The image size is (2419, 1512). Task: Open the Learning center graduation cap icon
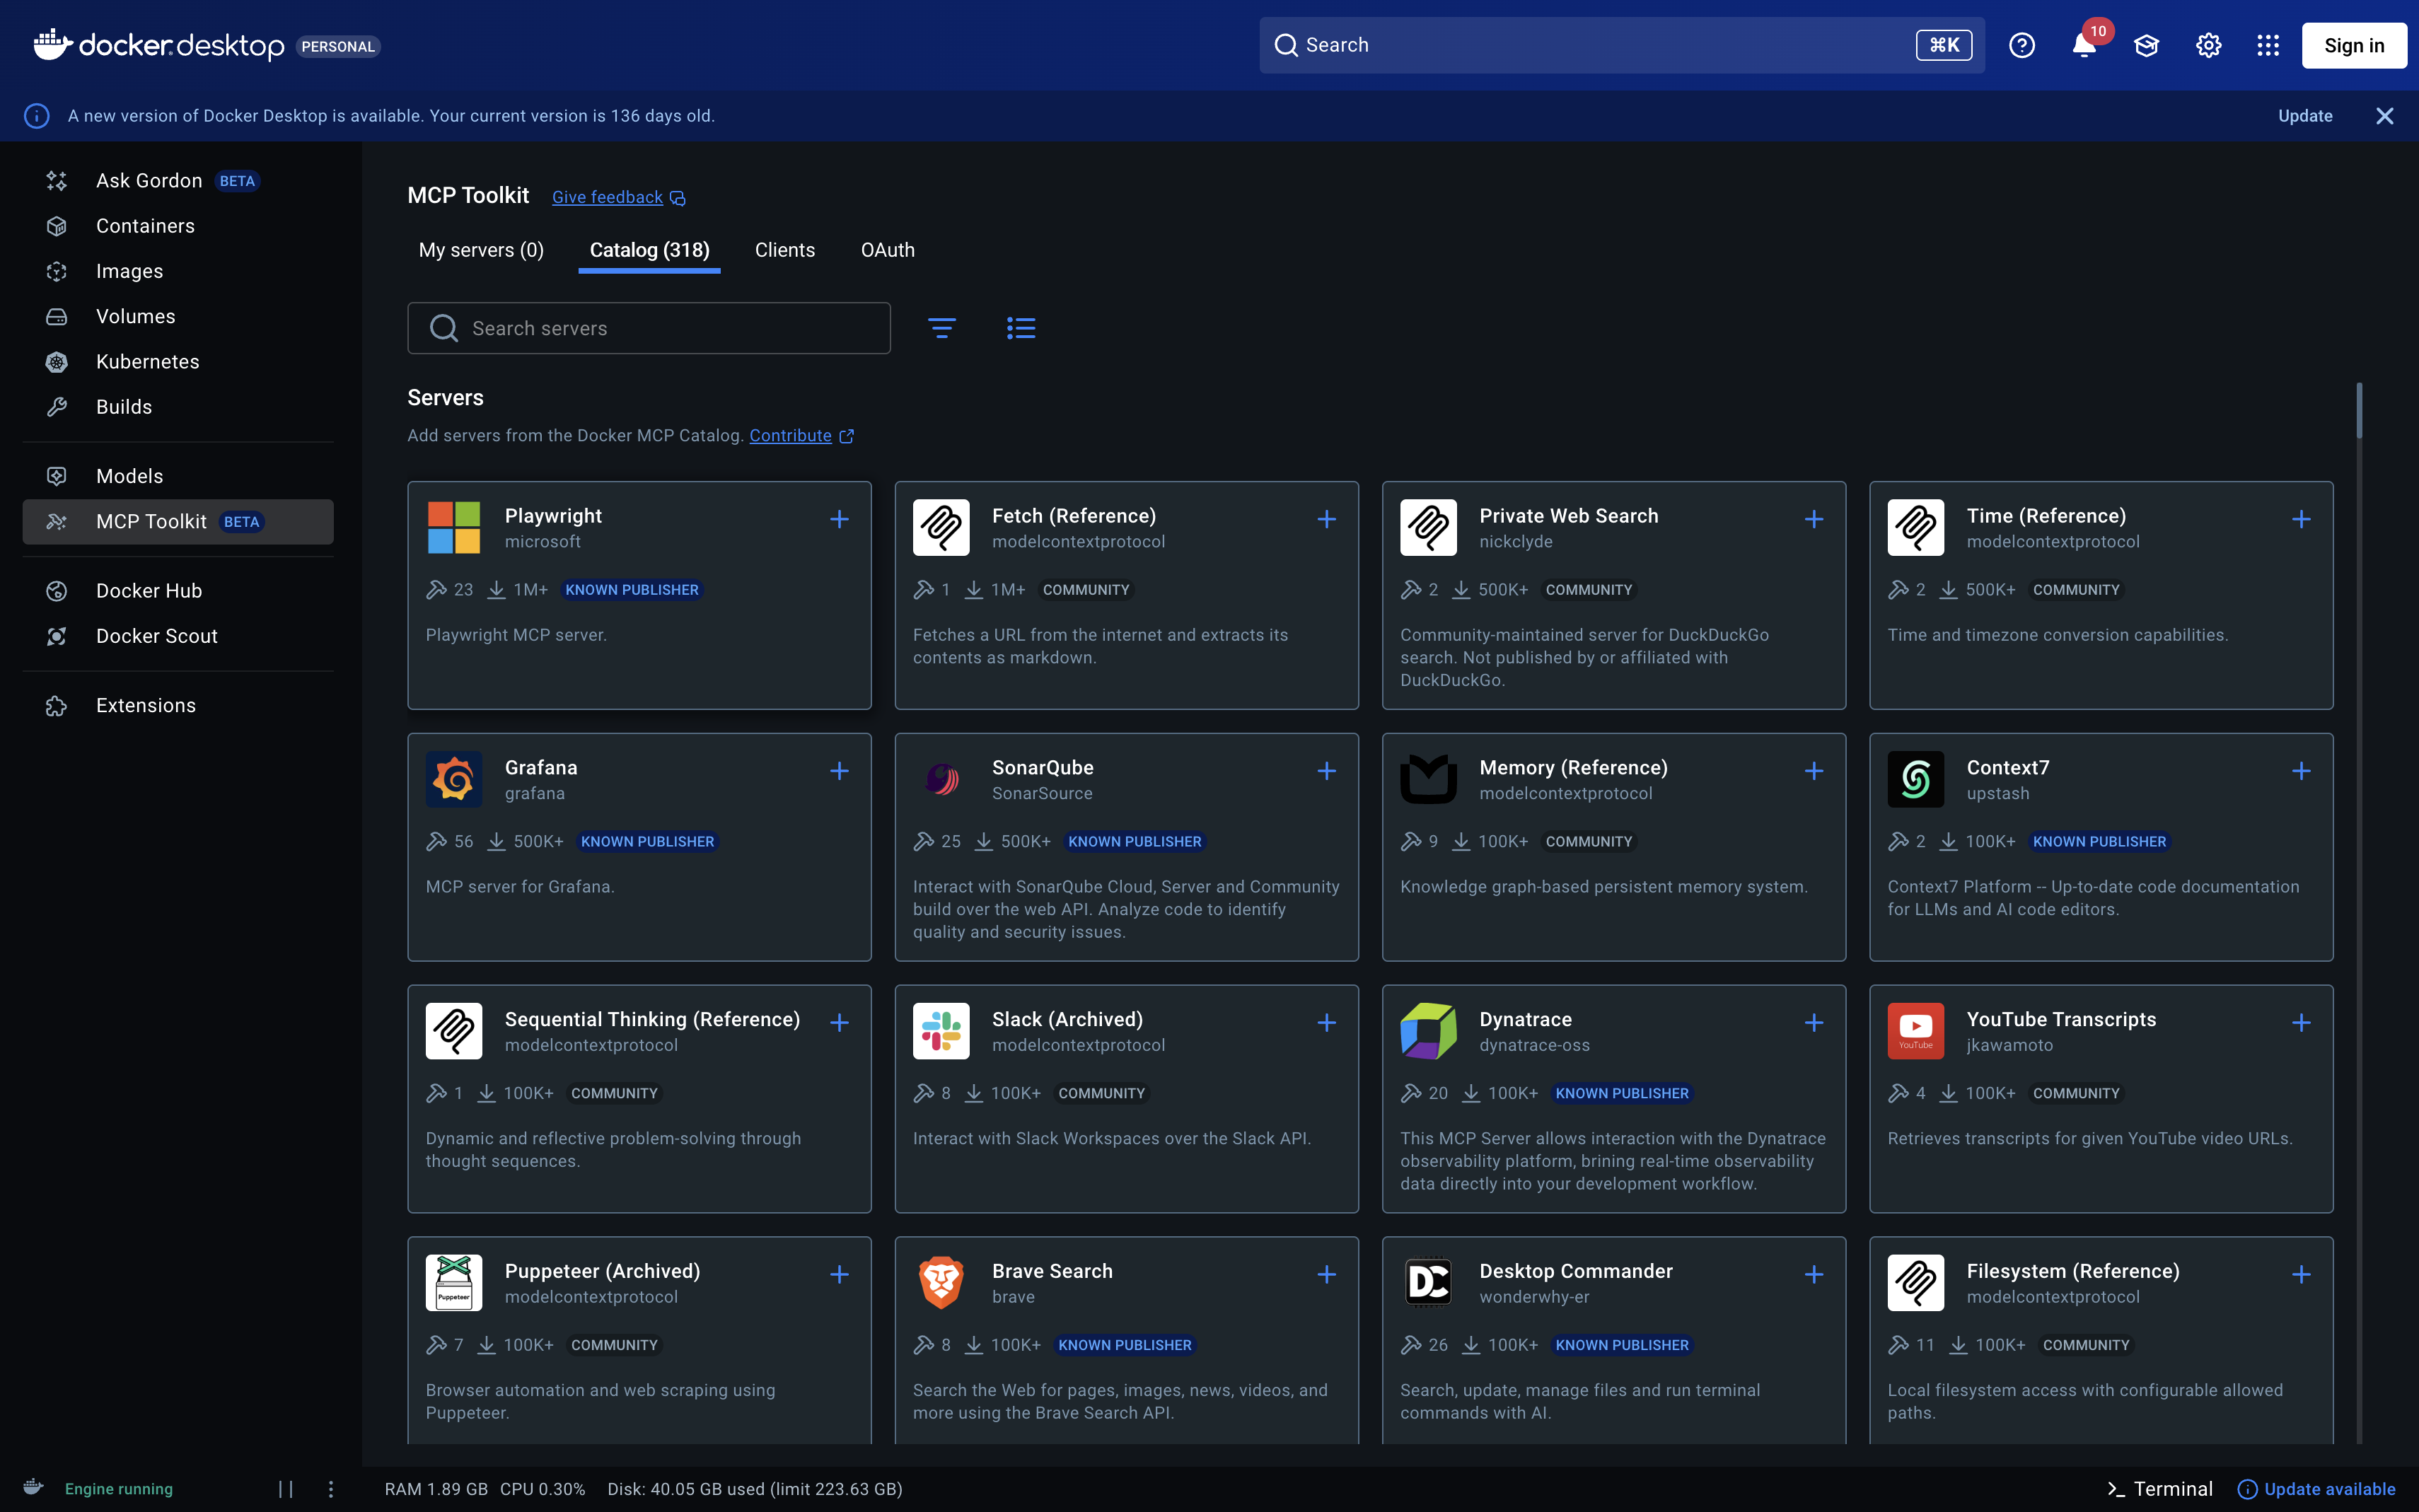[2146, 46]
